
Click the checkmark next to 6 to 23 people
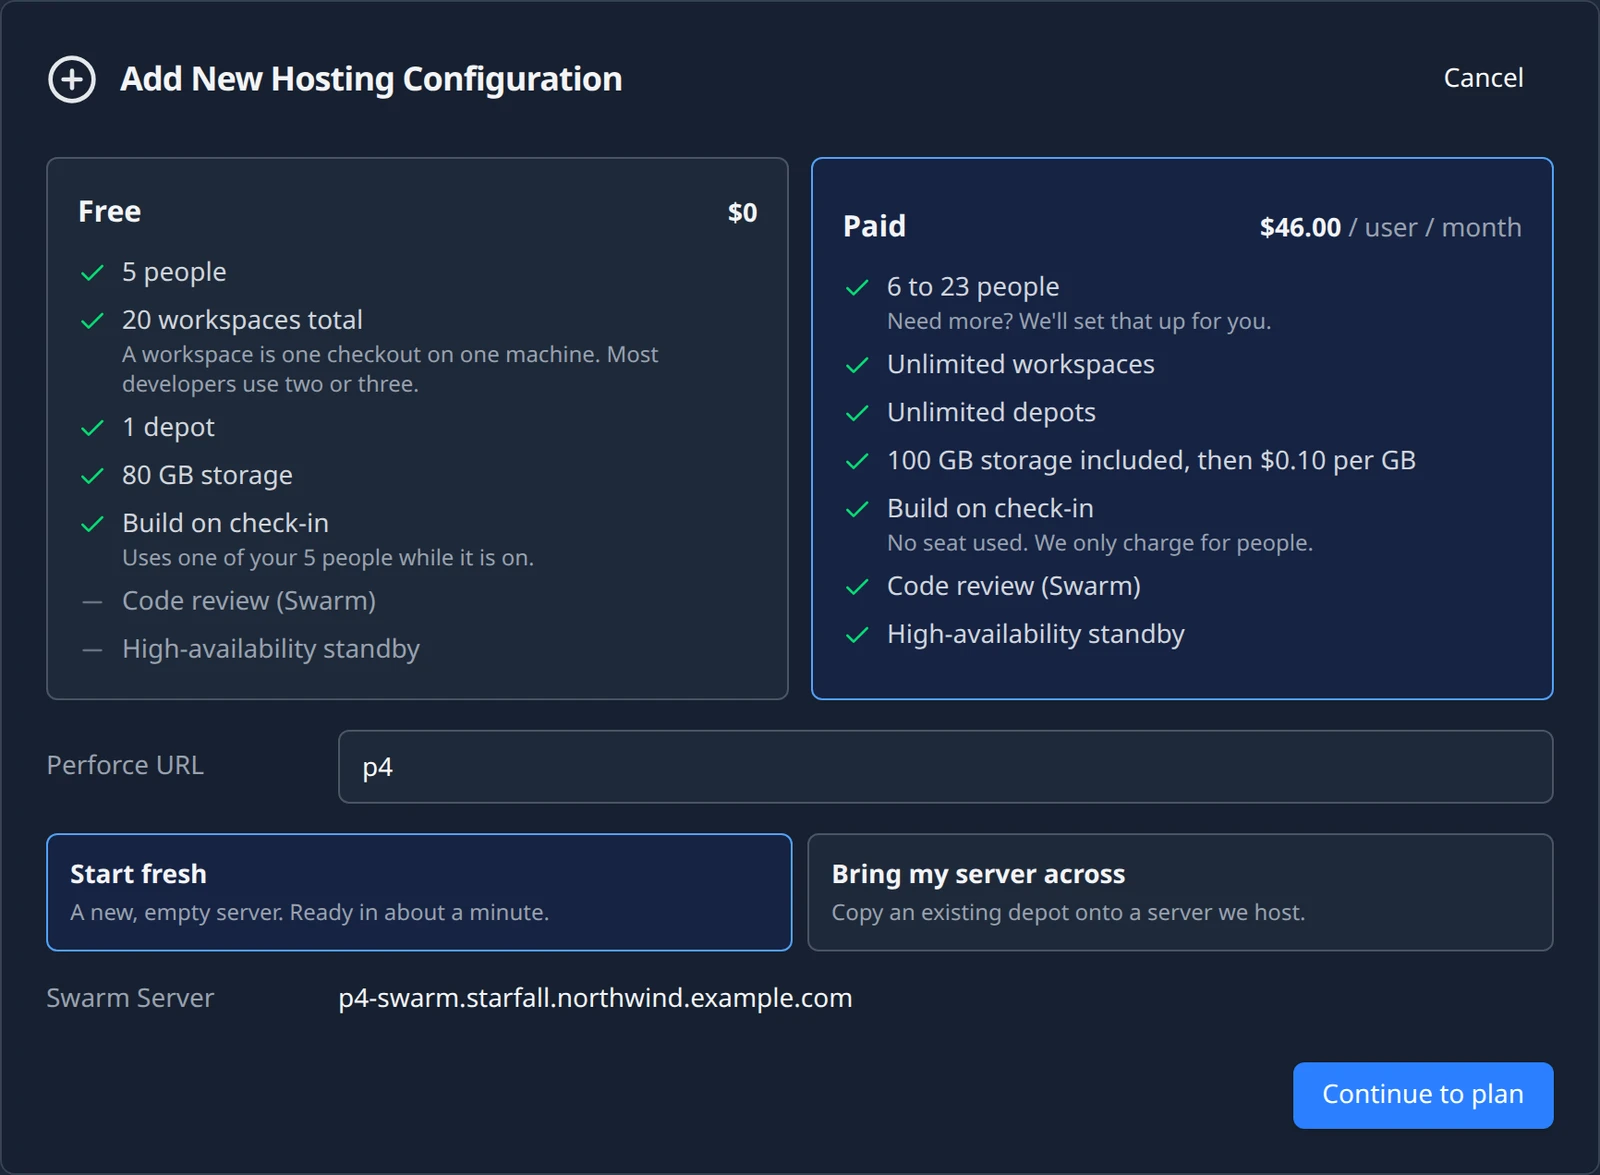(x=857, y=288)
